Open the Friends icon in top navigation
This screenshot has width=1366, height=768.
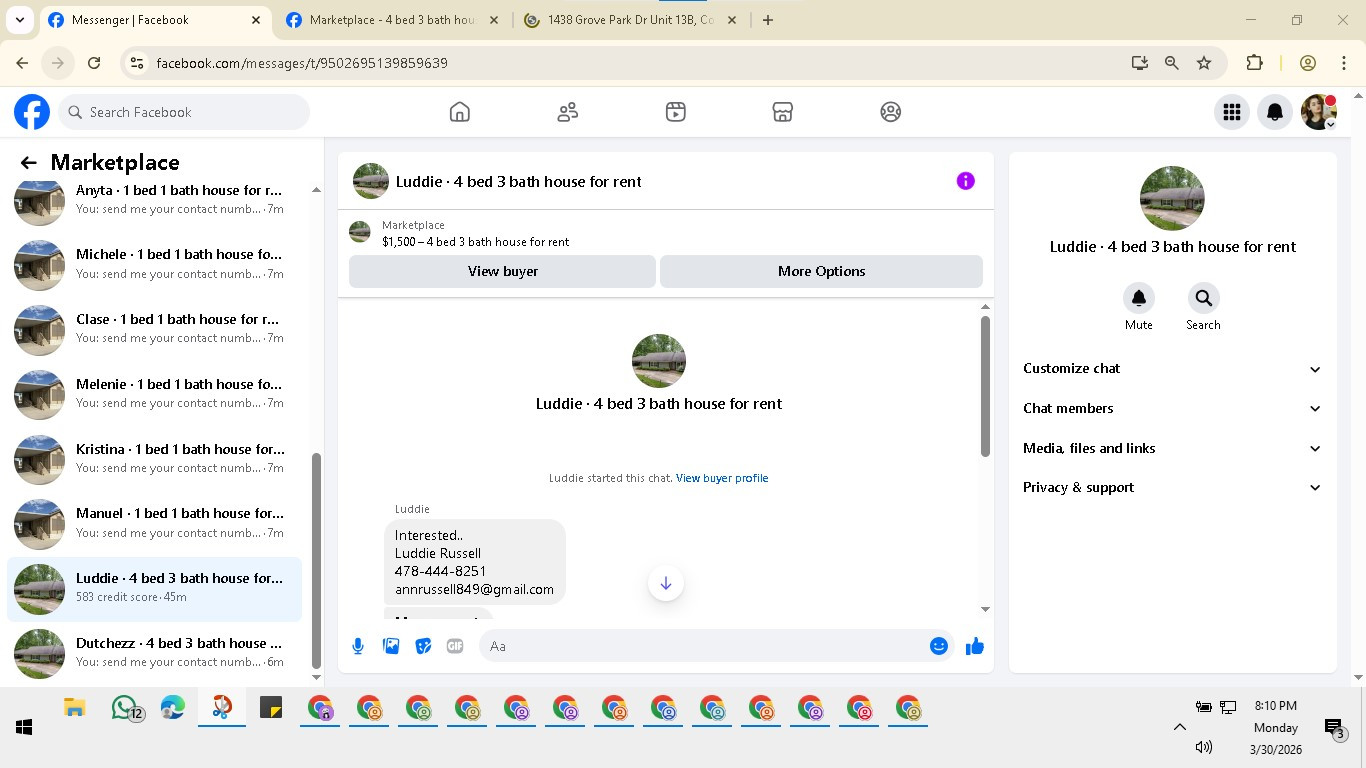tap(568, 112)
